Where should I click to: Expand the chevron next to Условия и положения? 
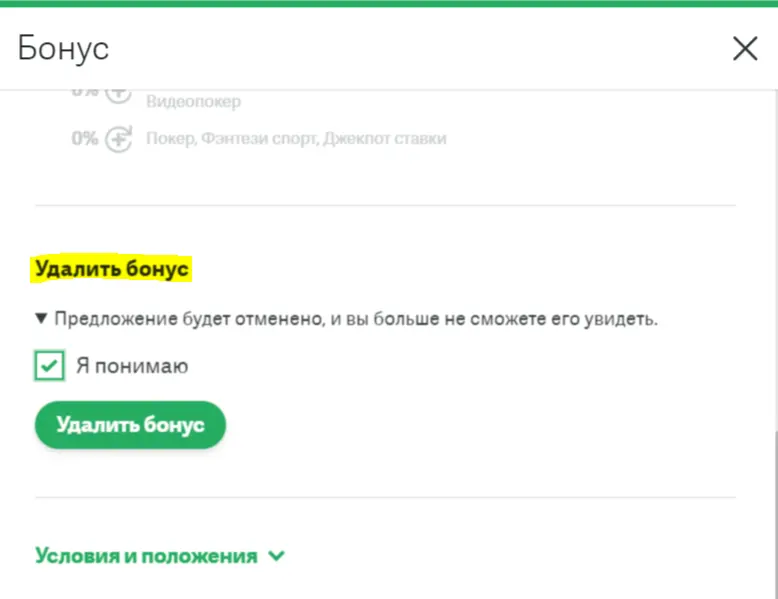[277, 556]
